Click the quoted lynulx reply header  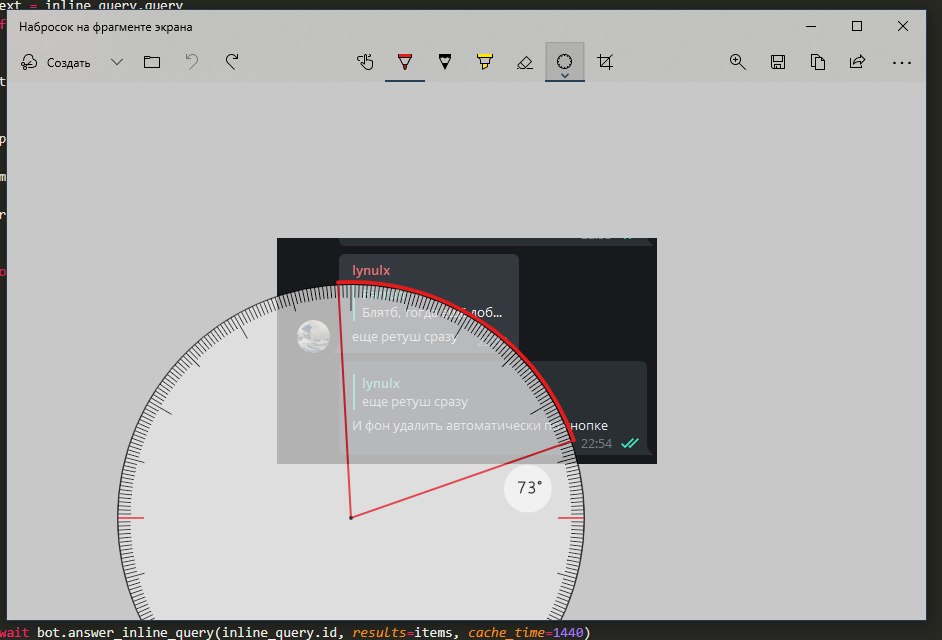pos(381,383)
